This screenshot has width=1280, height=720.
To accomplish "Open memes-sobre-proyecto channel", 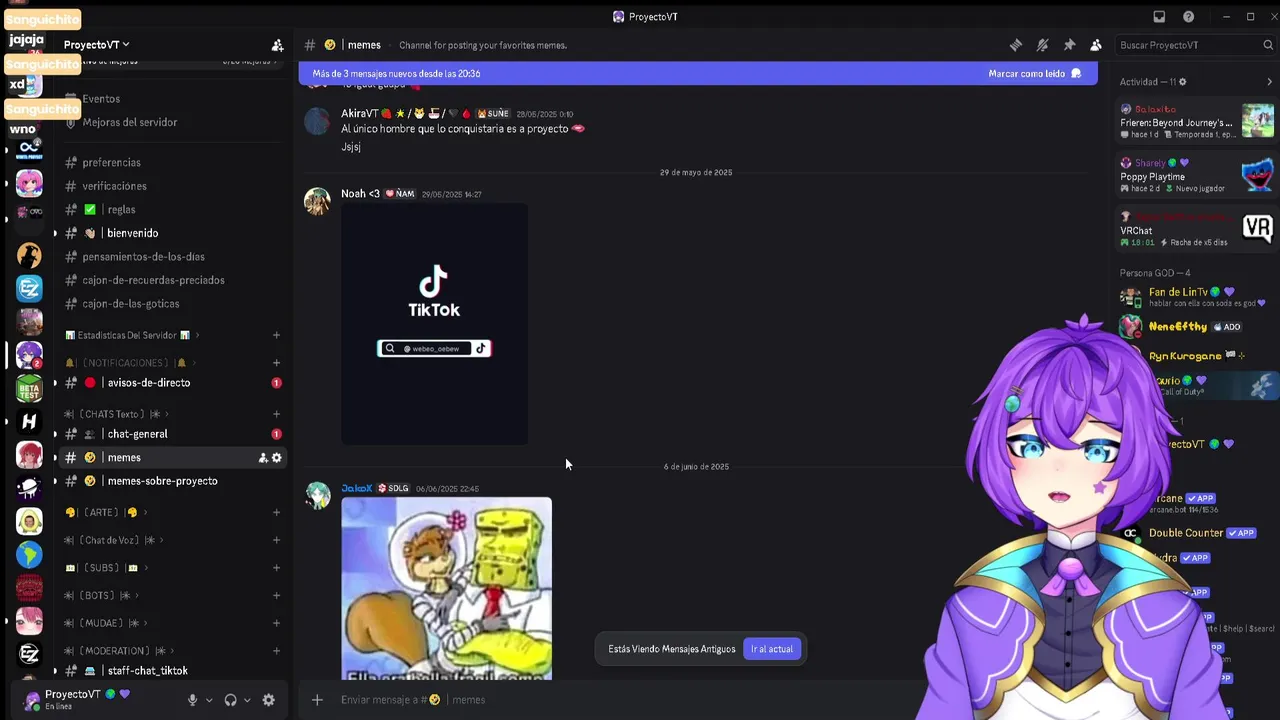I will [162, 481].
